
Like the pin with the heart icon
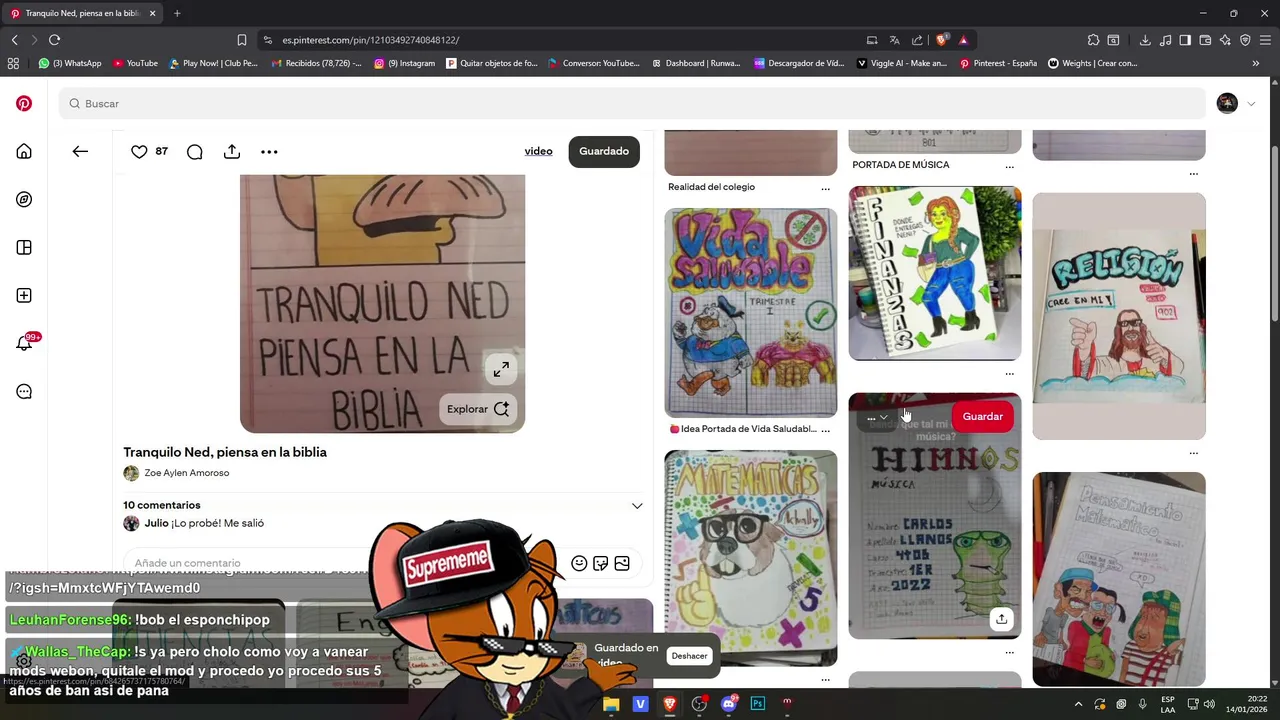tap(139, 151)
